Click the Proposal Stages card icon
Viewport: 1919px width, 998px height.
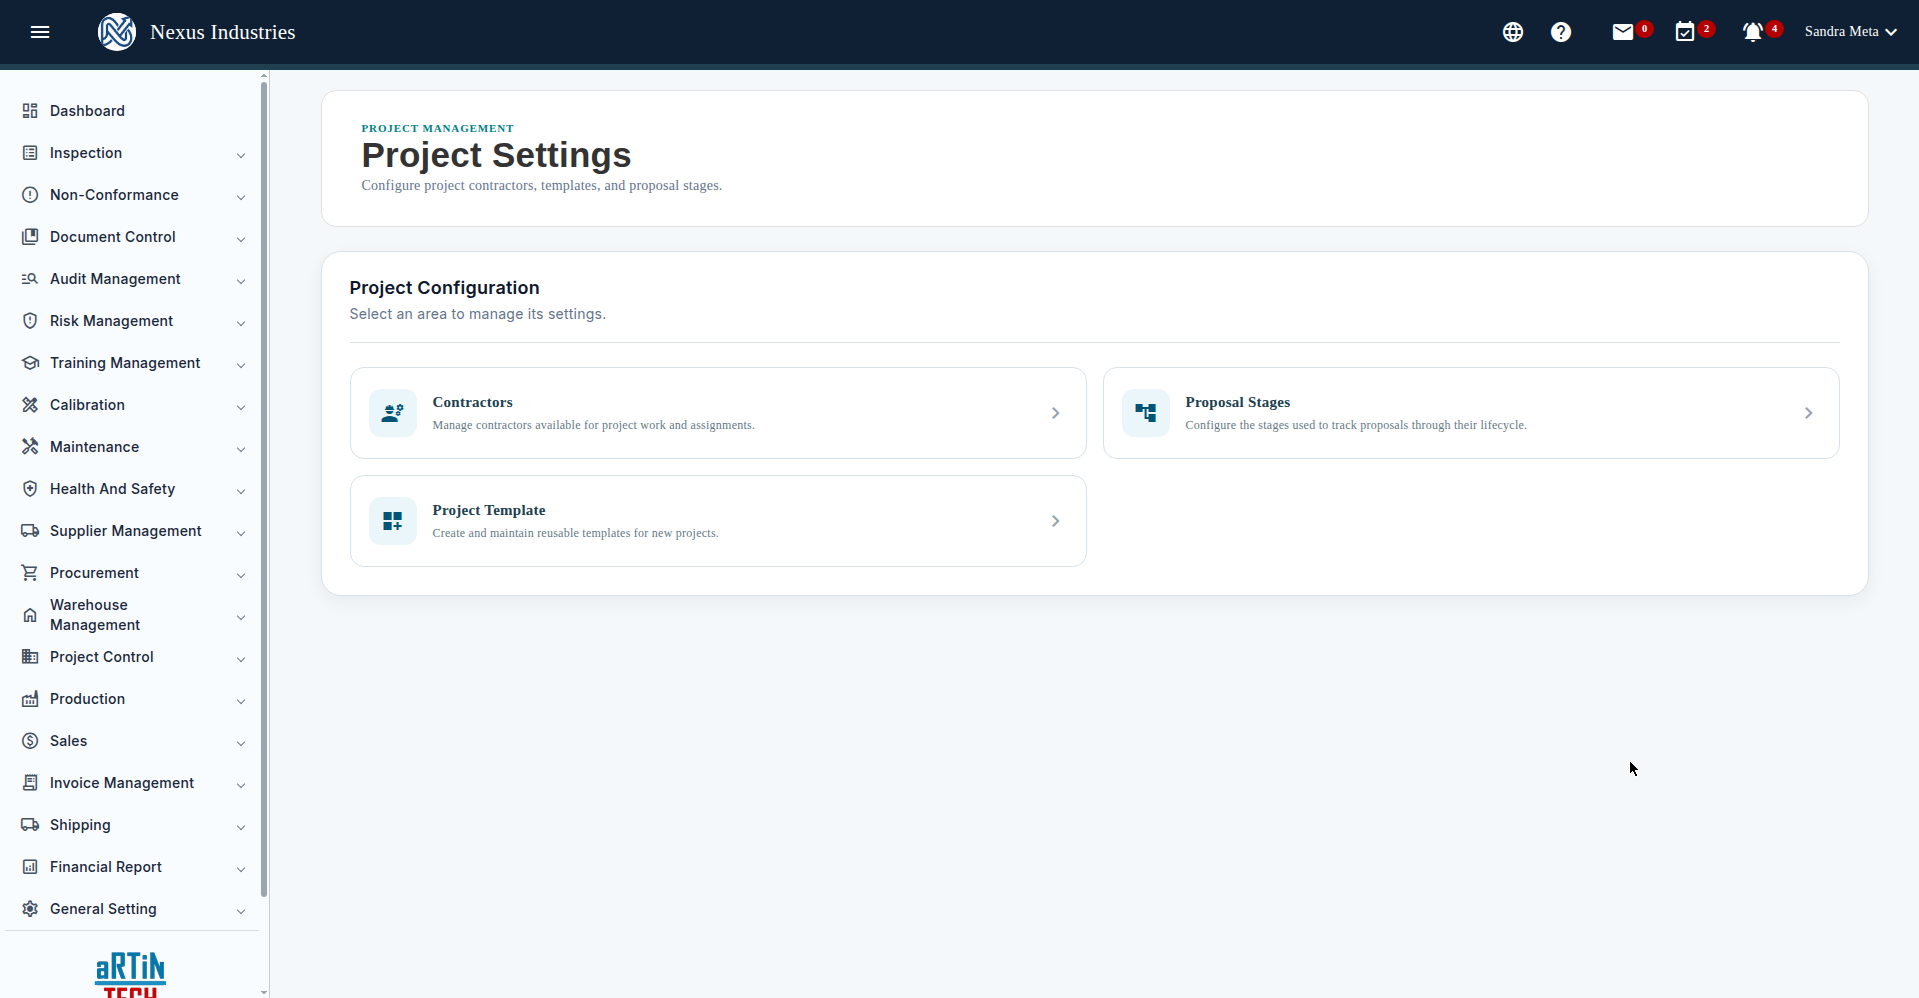(x=1146, y=413)
